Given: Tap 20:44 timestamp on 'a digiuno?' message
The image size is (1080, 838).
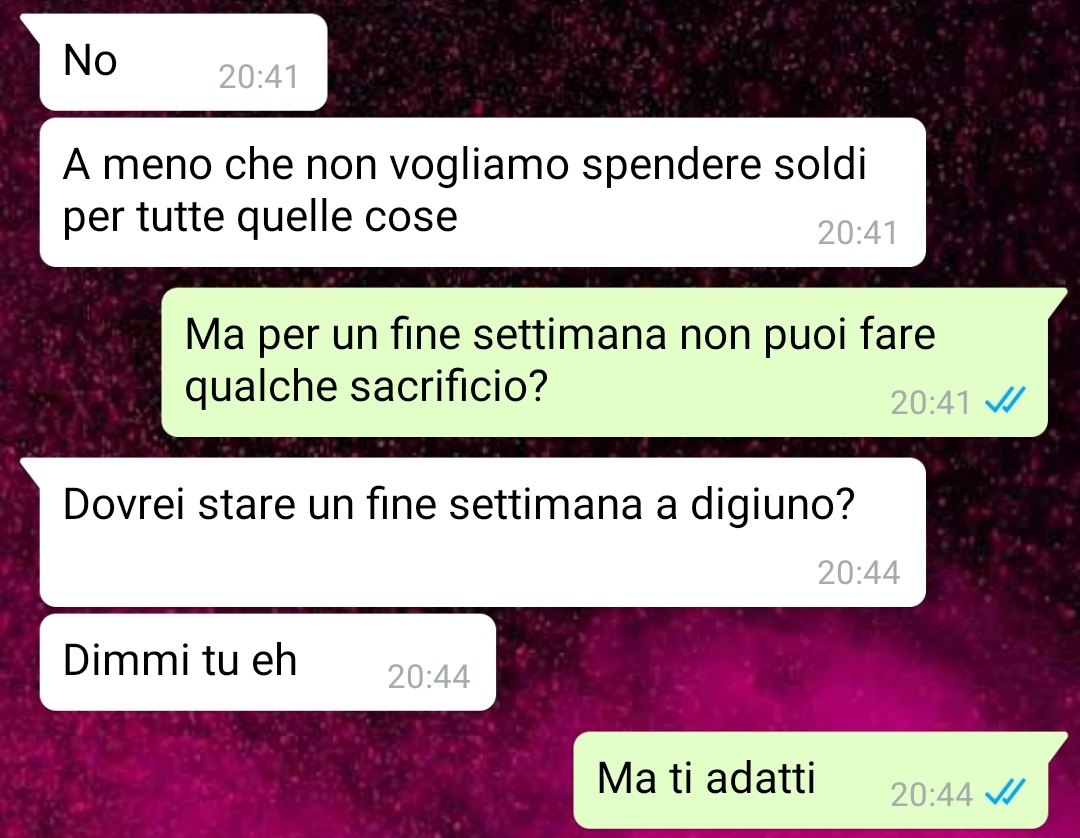Looking at the screenshot, I should tap(858, 572).
